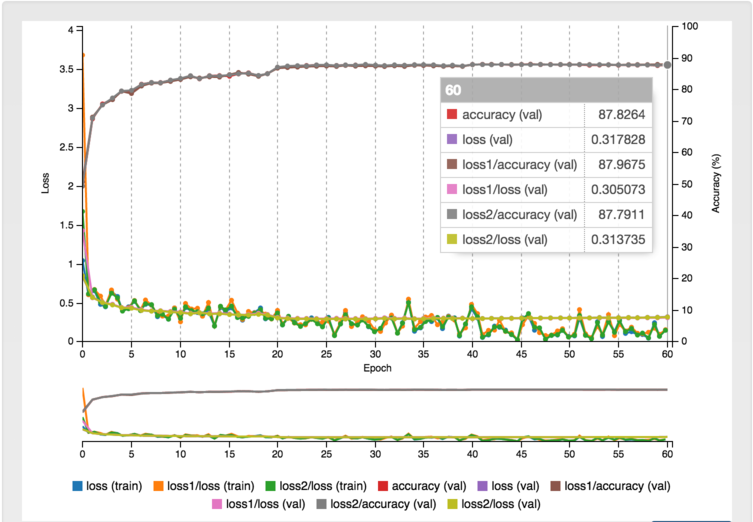
Task: Toggle loss1/loss (val) legend entry
Action: (x=258, y=504)
